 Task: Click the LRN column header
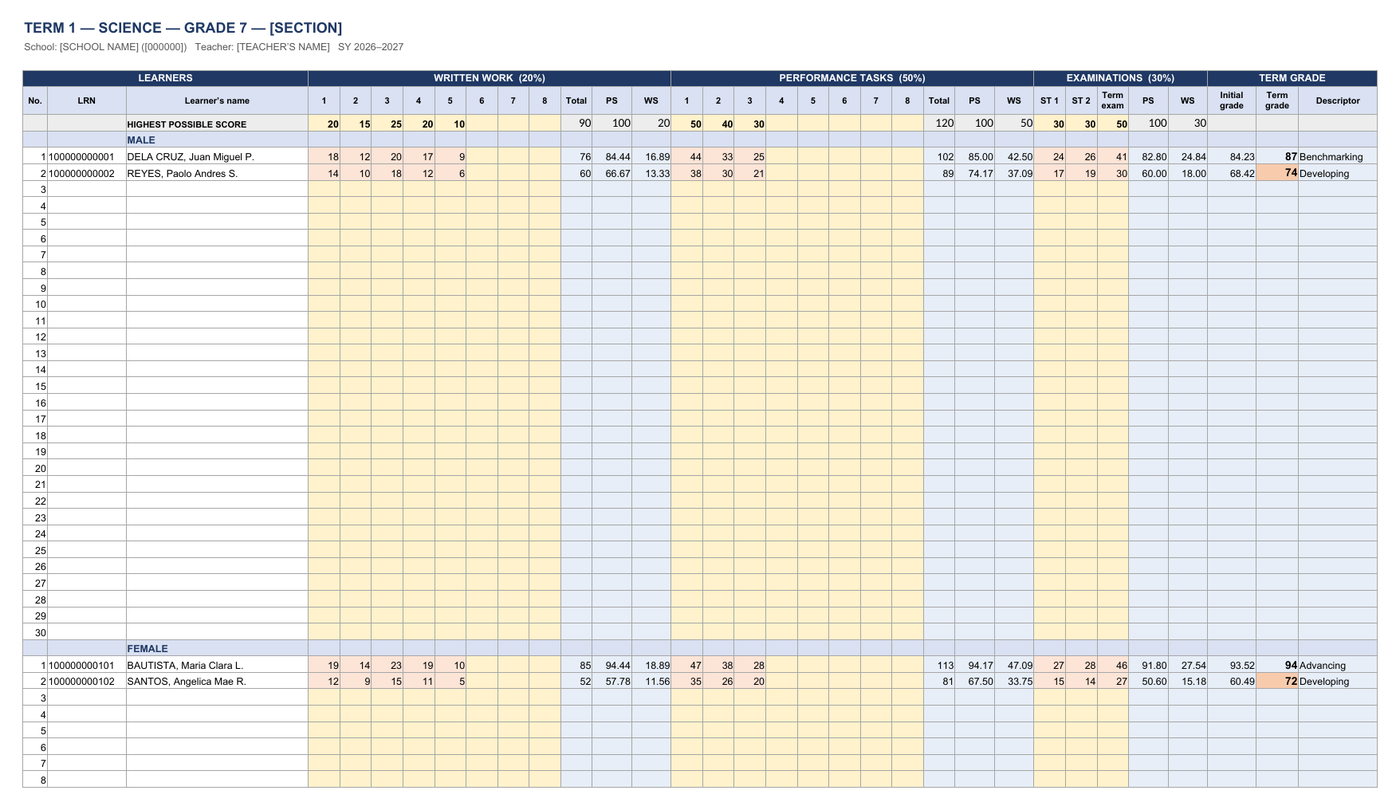tap(87, 101)
